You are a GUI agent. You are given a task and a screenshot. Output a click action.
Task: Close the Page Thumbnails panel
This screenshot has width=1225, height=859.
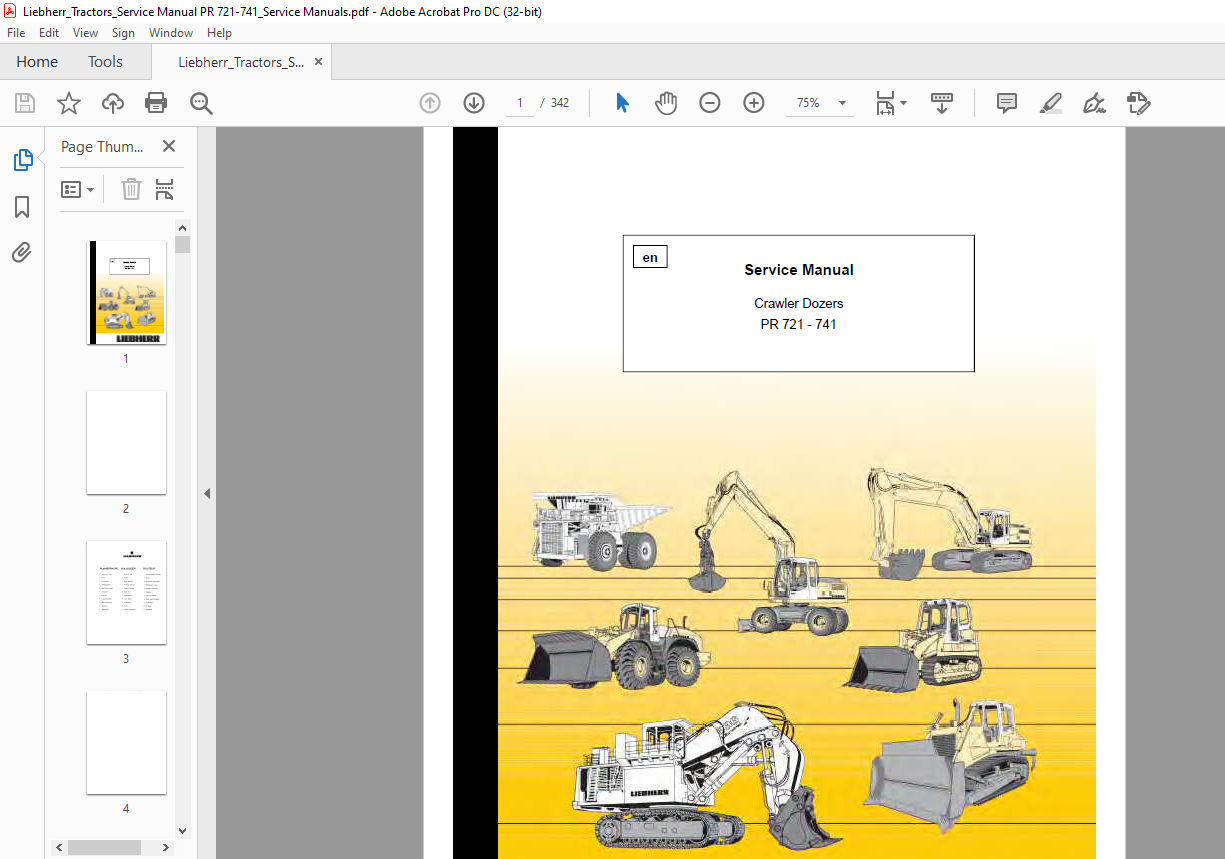(x=169, y=146)
